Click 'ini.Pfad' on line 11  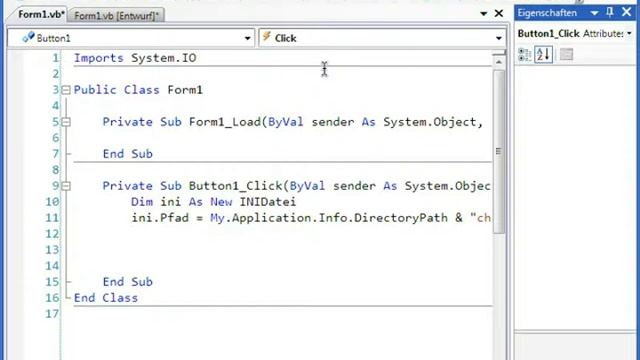[x=160, y=218]
